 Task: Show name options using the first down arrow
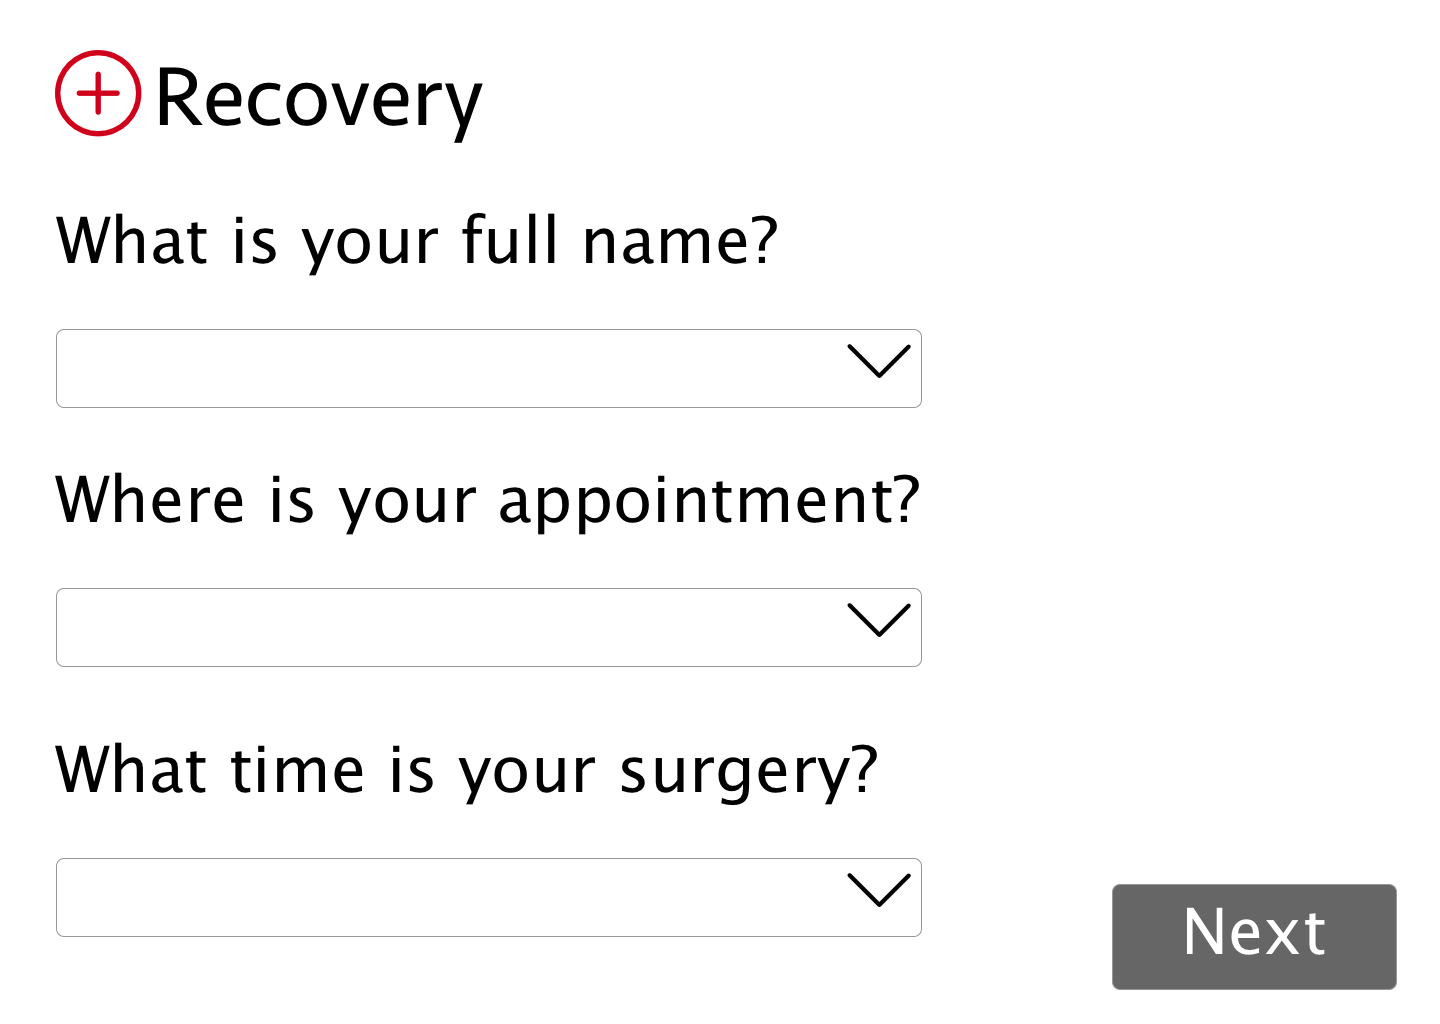[878, 362]
